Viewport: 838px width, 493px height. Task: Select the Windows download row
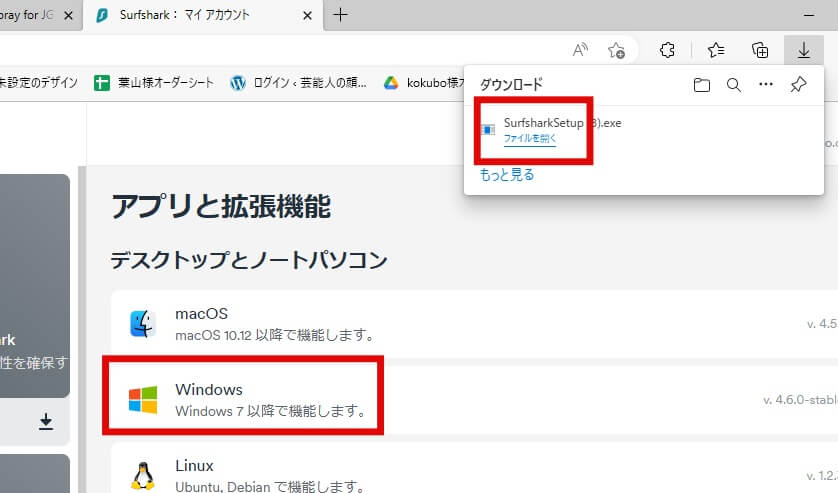coord(474,400)
